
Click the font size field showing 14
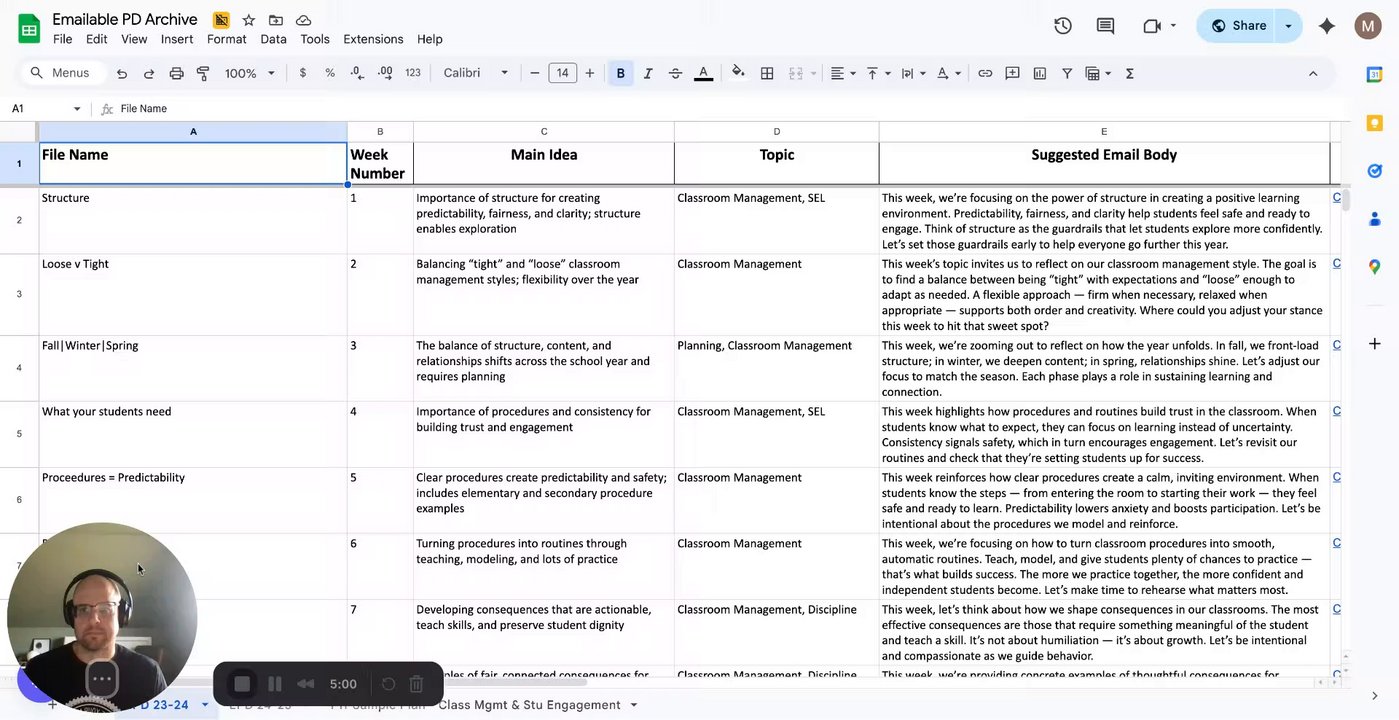(x=562, y=73)
